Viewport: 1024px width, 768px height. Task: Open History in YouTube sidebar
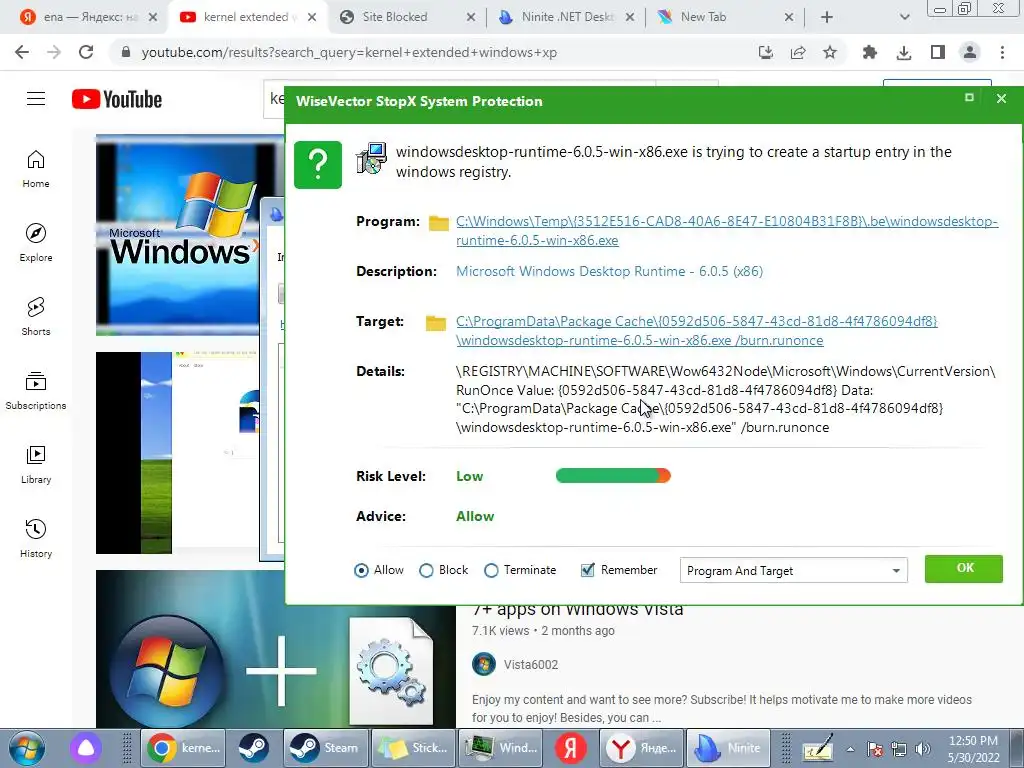point(36,539)
